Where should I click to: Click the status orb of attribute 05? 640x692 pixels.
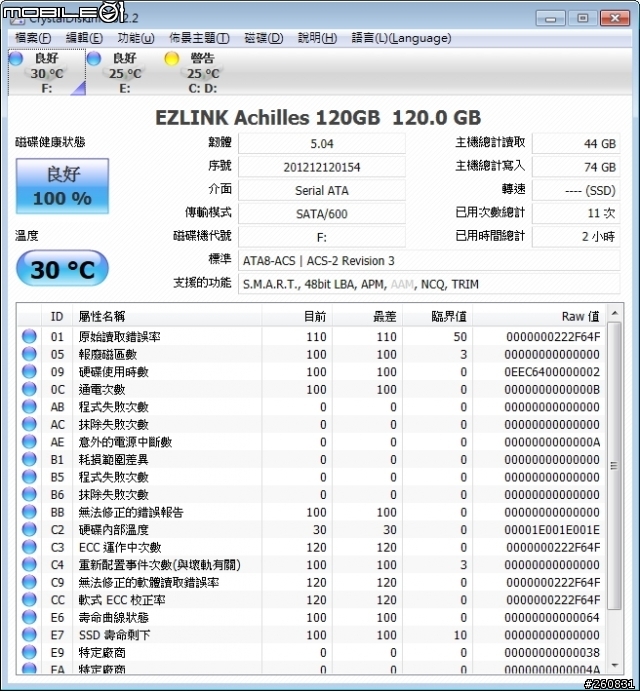point(29,354)
